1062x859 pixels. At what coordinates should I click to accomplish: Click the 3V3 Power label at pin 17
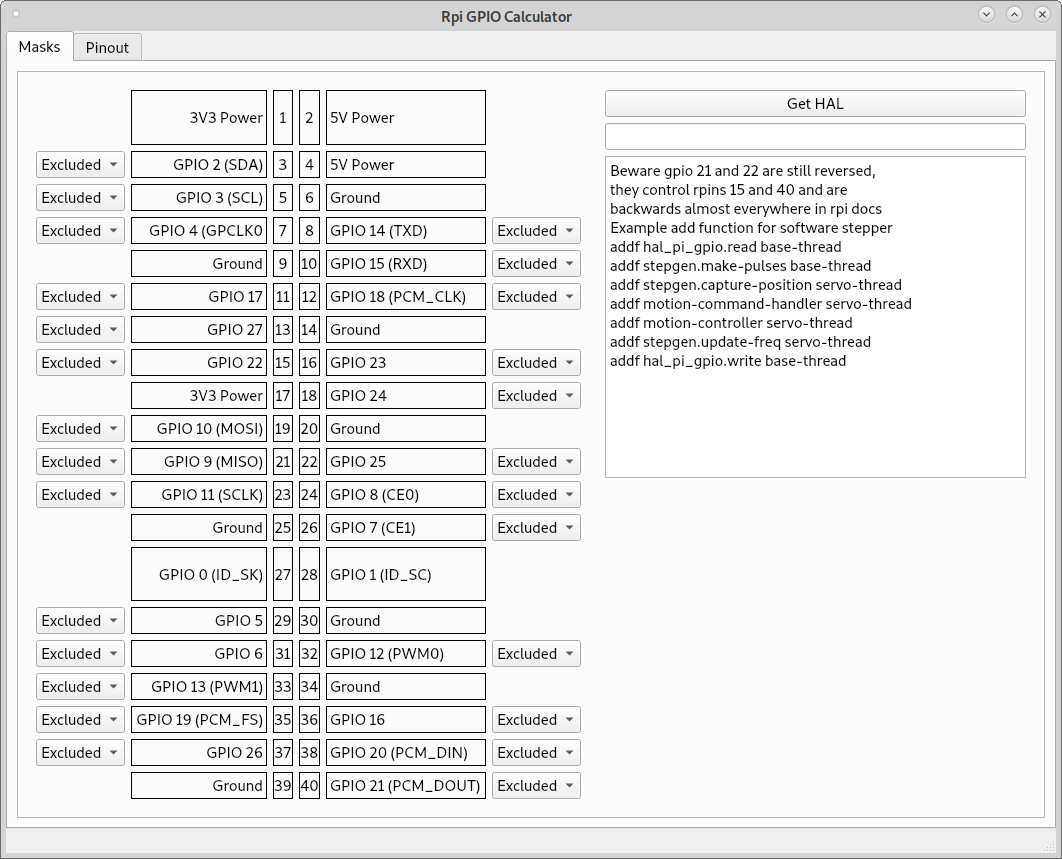[198, 396]
